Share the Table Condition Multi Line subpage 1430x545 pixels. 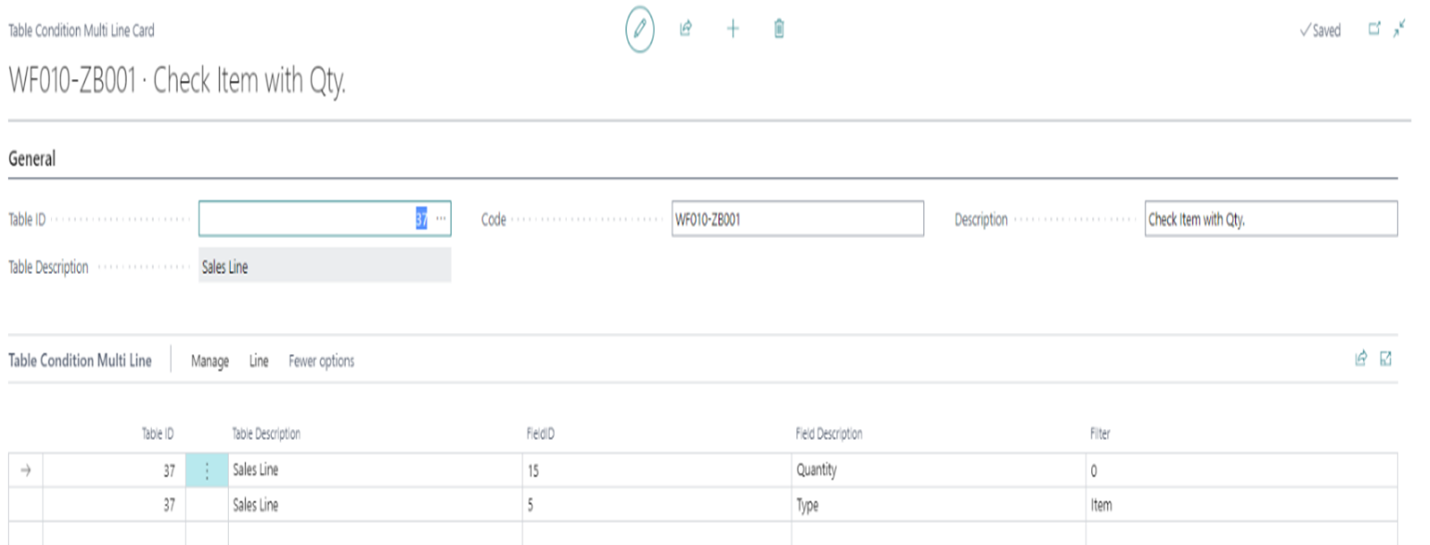1361,360
